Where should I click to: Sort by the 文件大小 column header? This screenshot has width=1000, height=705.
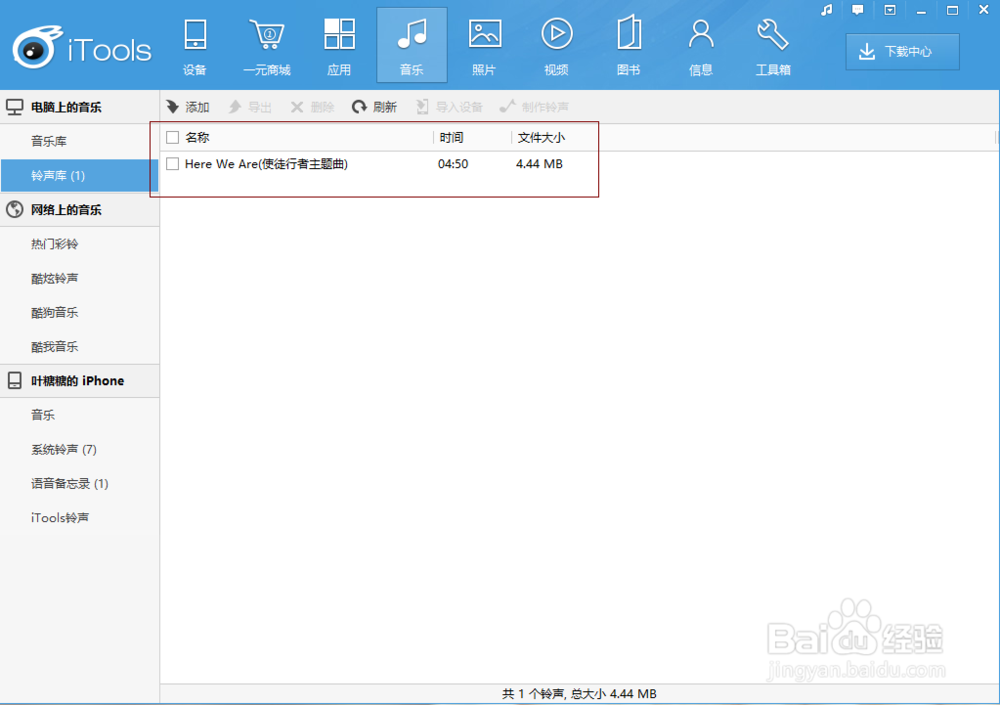(541, 137)
